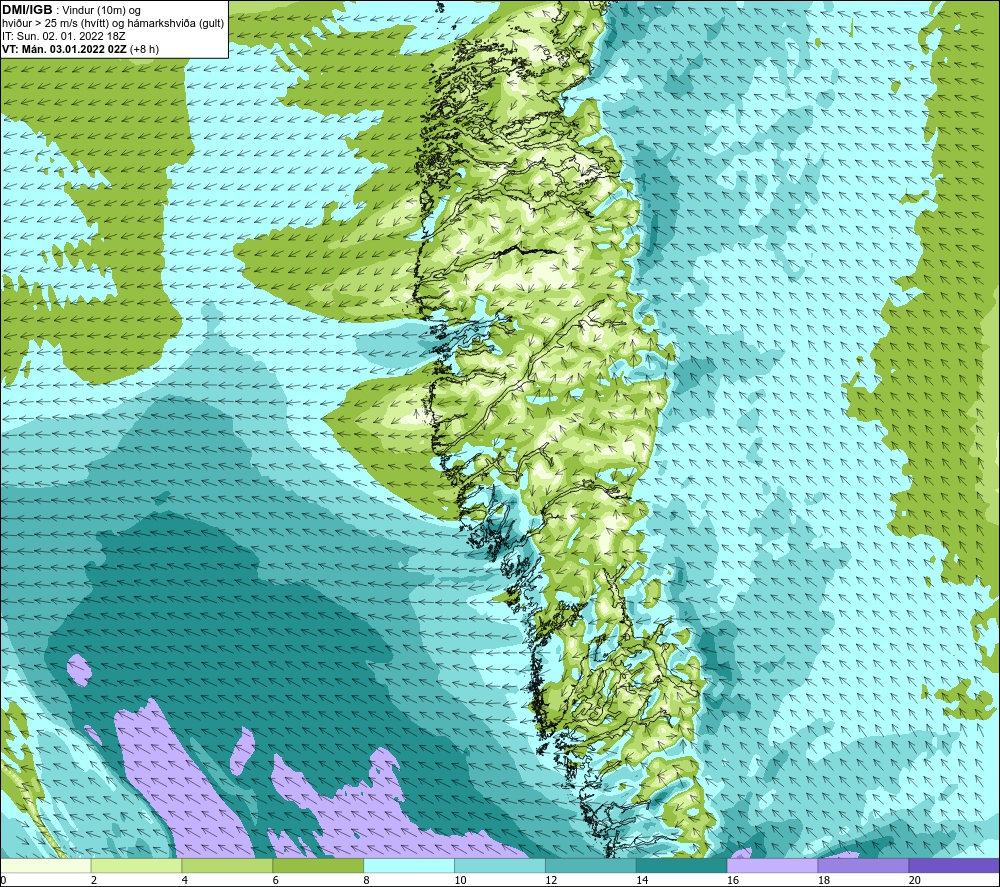The height and width of the screenshot is (887, 1000).
Task: Click the 14–16 m/s dark teal legend swatch
Action: pos(681,866)
